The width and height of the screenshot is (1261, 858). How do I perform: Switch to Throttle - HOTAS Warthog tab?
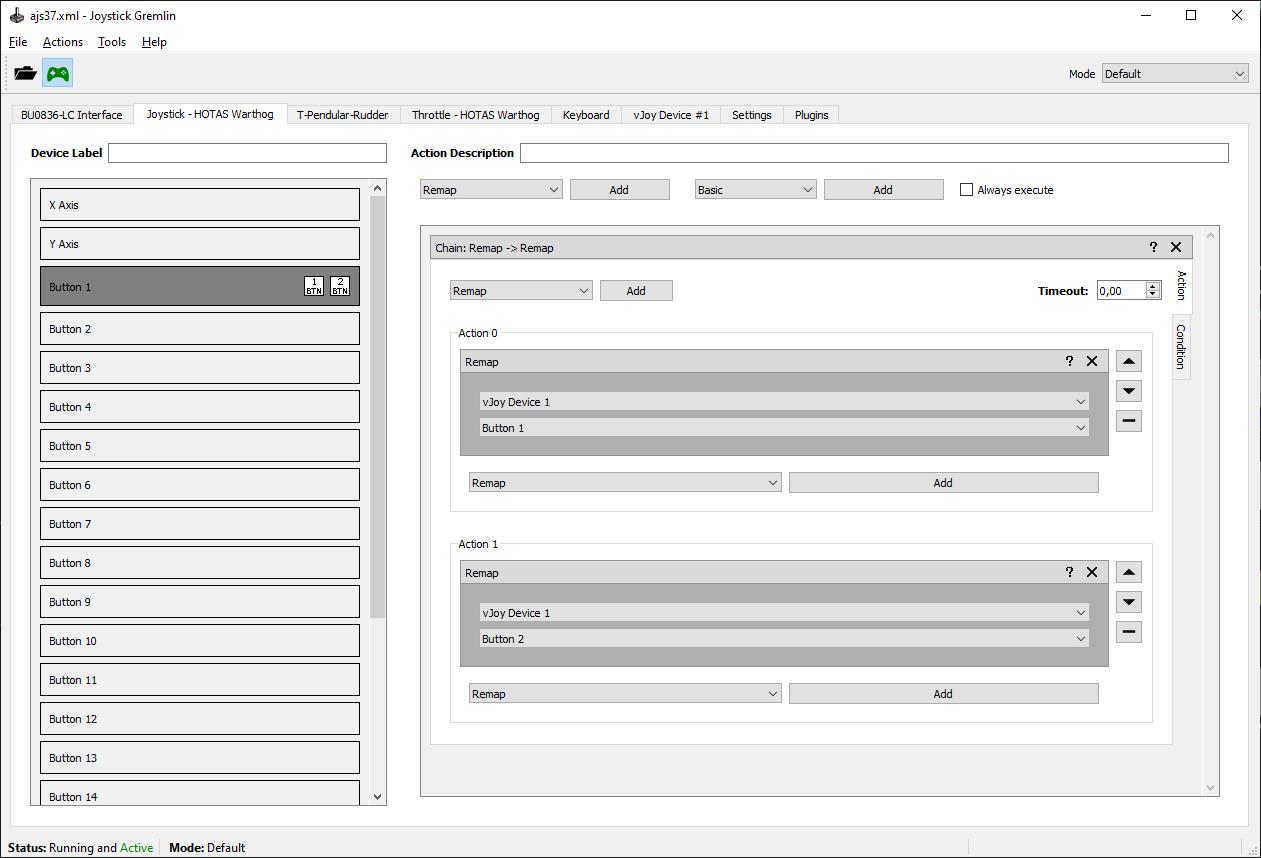[x=476, y=115]
